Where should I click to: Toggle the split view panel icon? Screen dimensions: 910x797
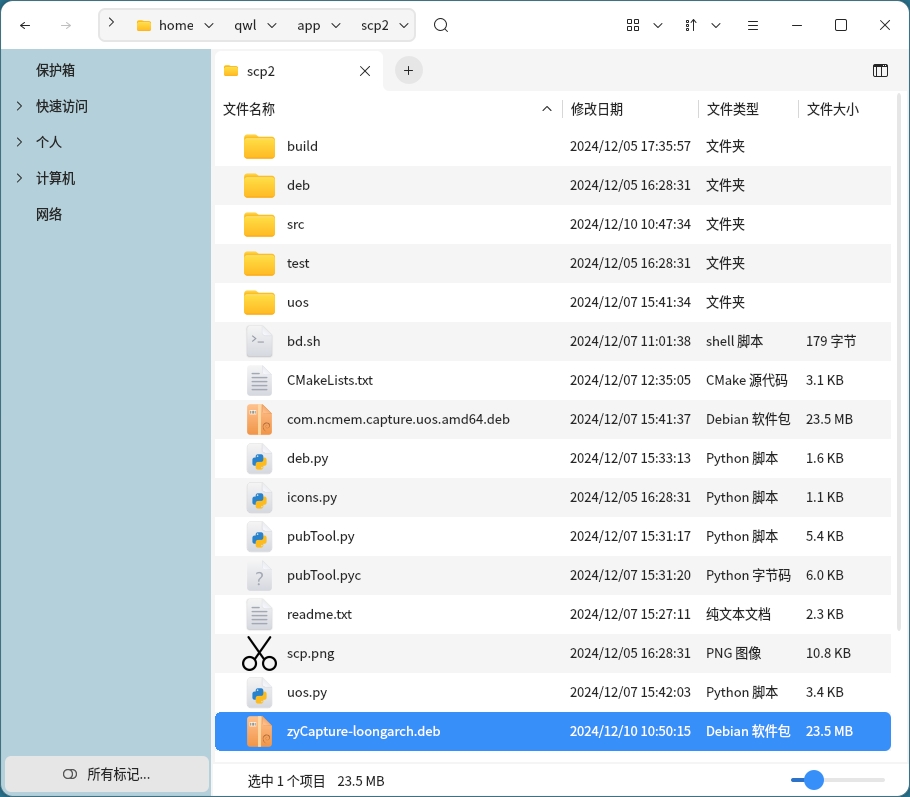click(880, 71)
